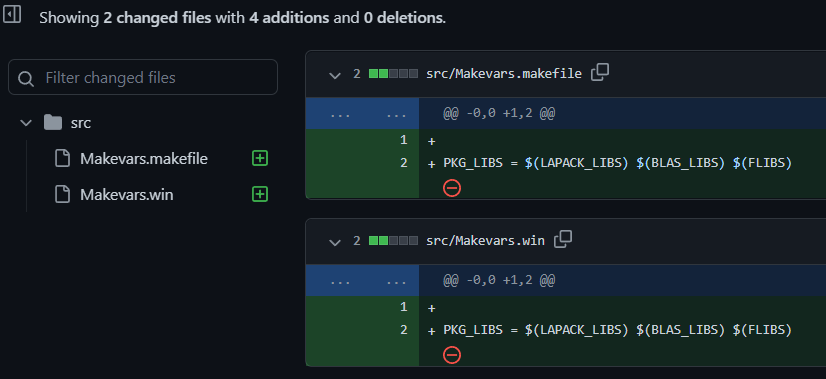
Task: Copy src/Makevars.win path to clipboard
Action: [563, 240]
